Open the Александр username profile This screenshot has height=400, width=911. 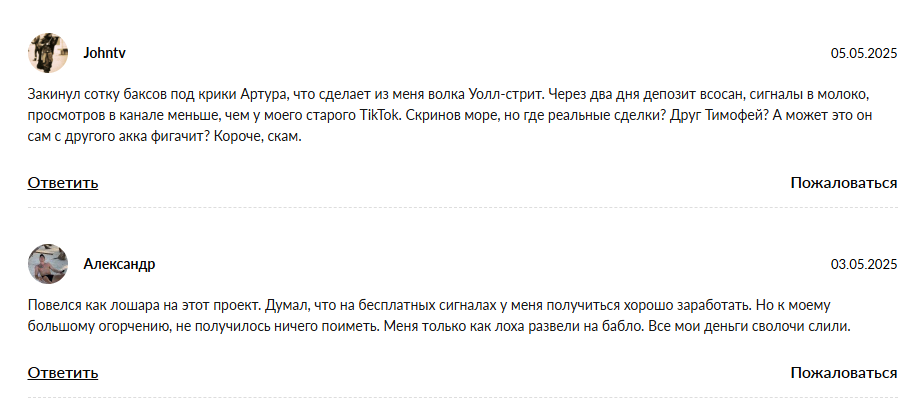[119, 264]
